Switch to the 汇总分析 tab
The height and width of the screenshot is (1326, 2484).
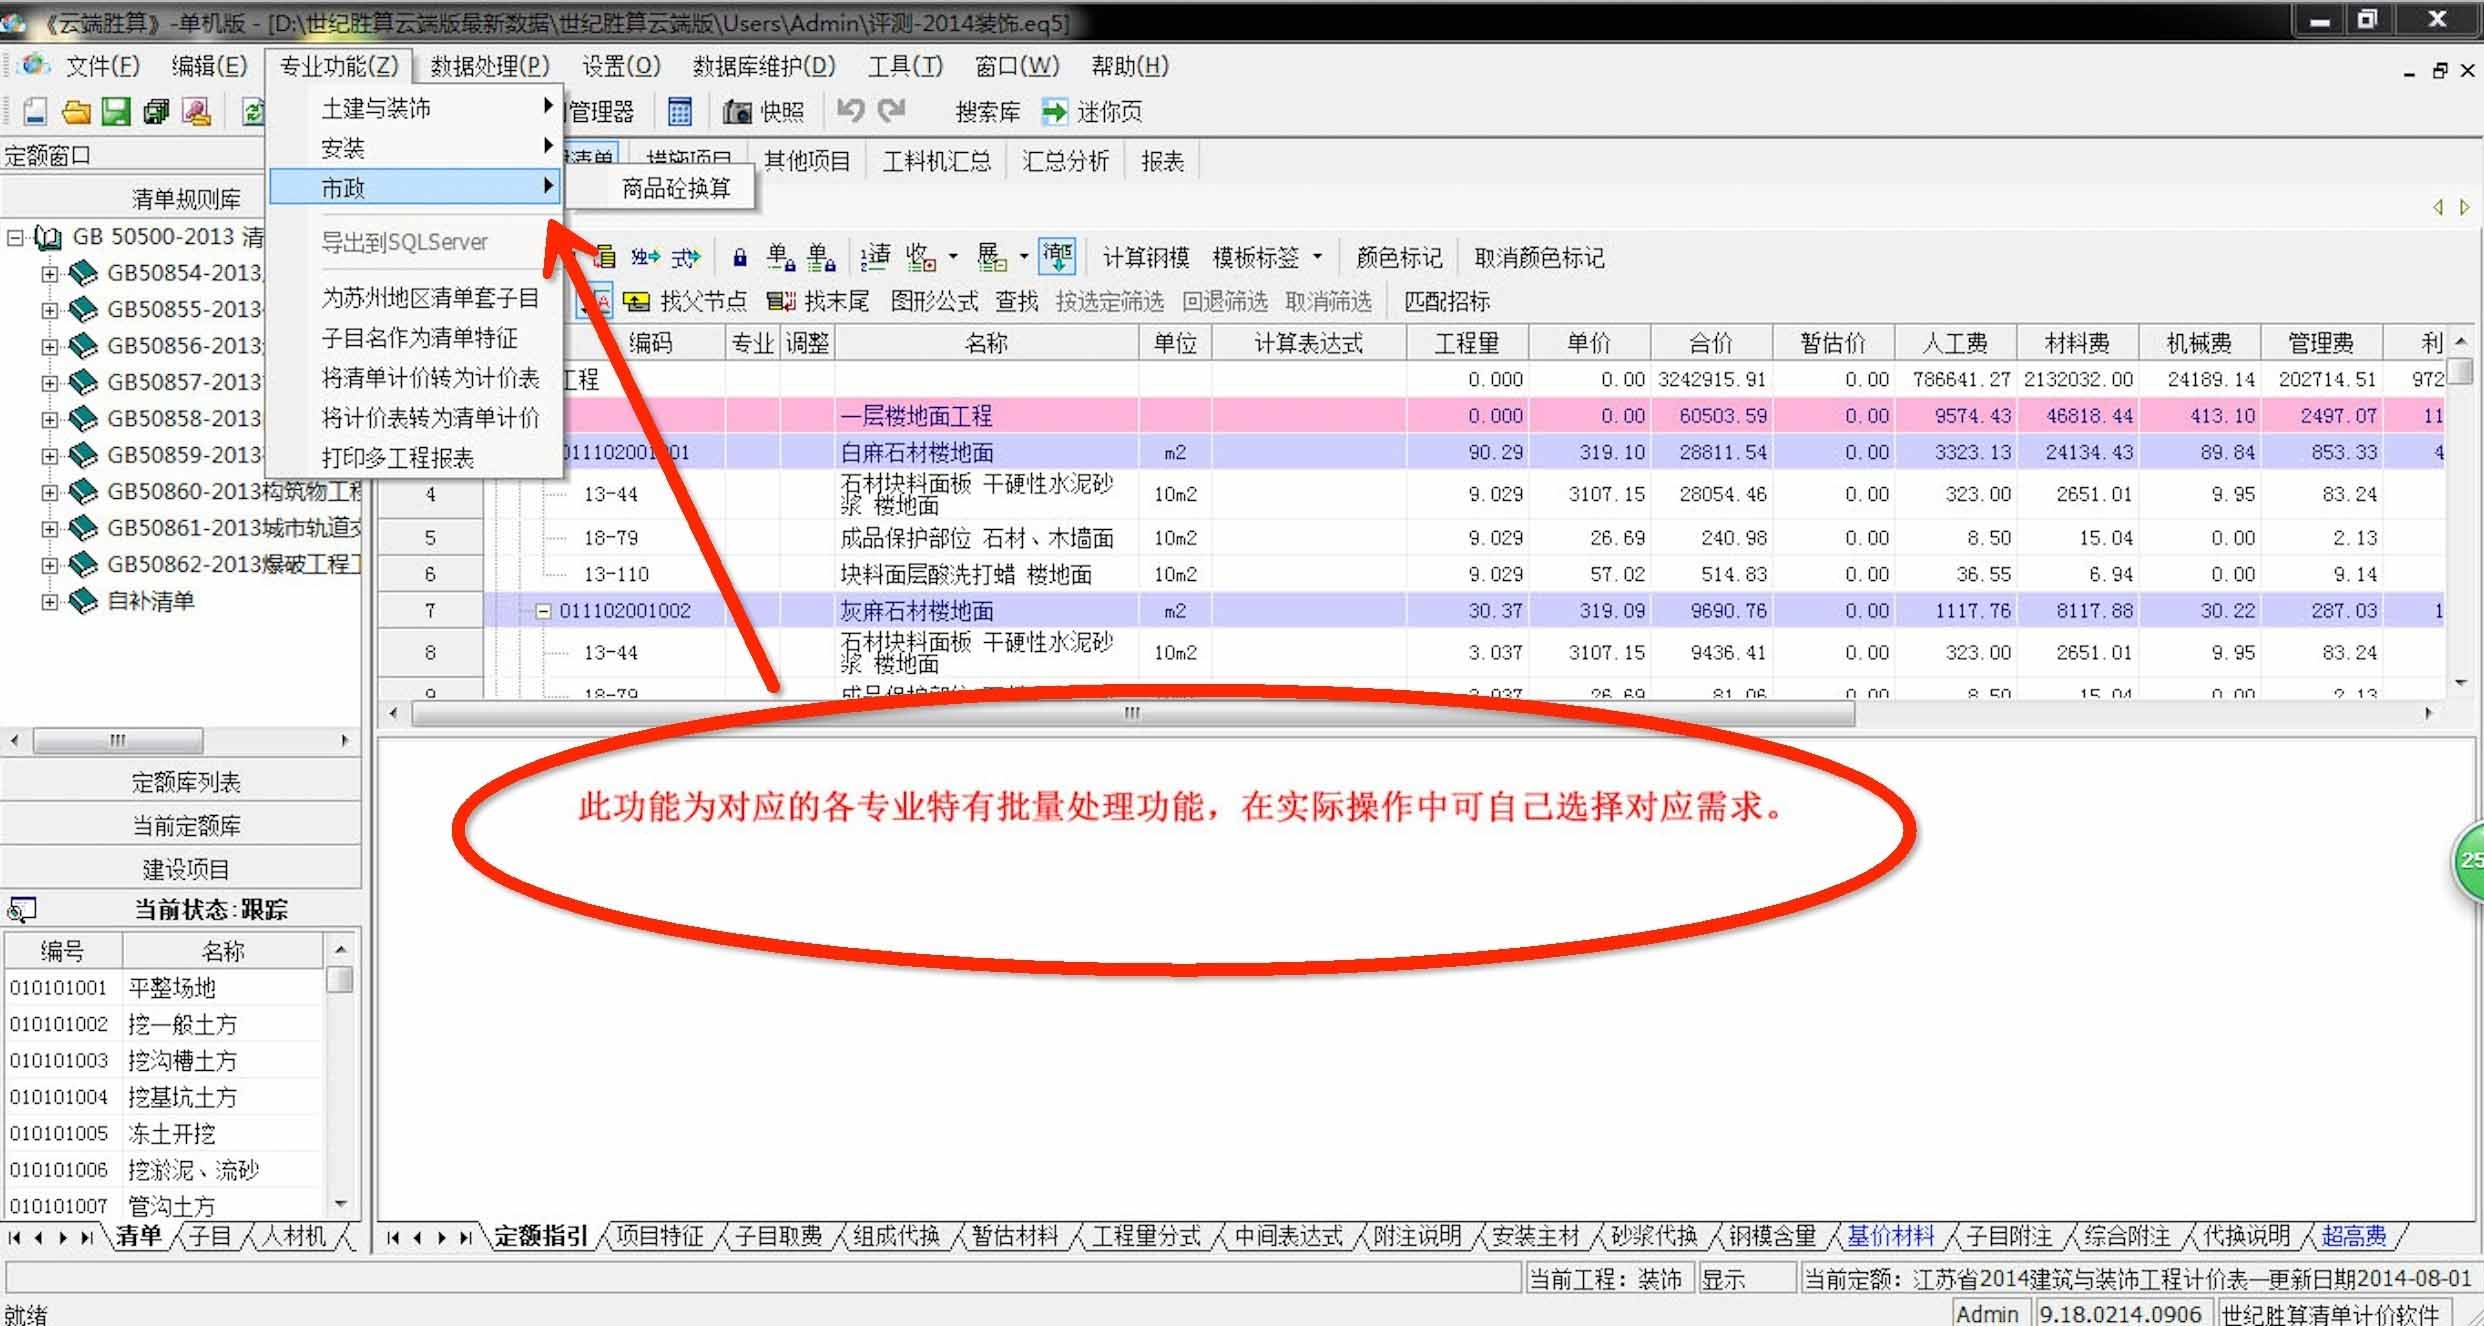pyautogui.click(x=1065, y=161)
